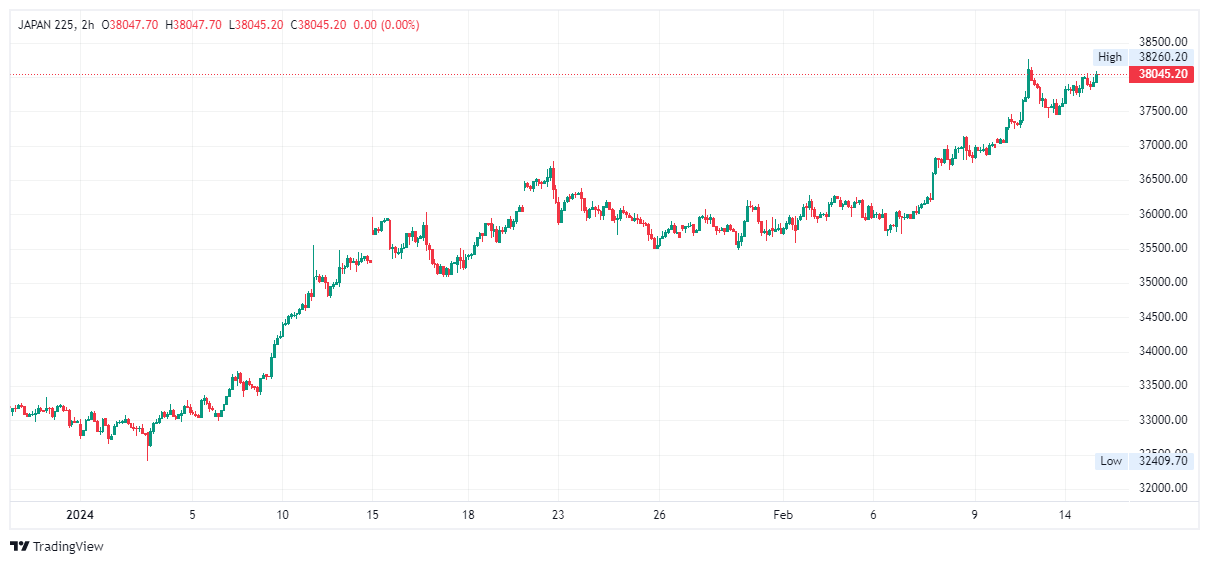1209x564 pixels.
Task: Select the Feb label on time axis
Action: [783, 515]
